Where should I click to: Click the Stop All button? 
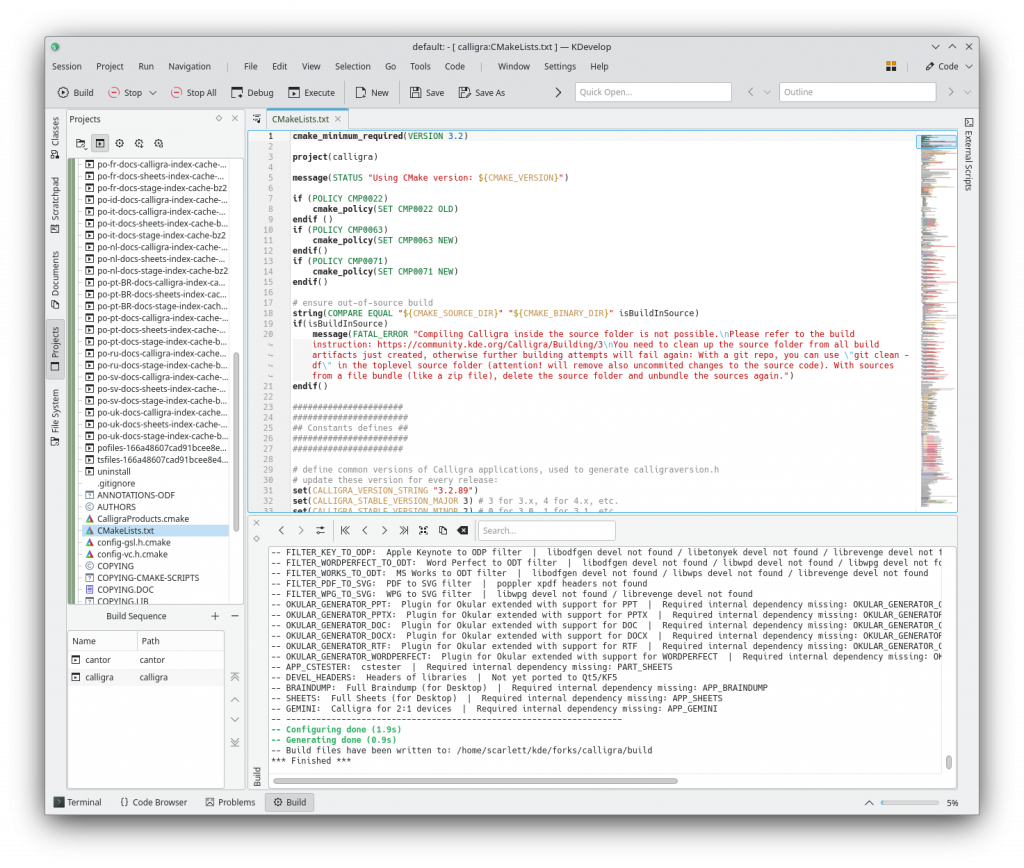point(193,93)
